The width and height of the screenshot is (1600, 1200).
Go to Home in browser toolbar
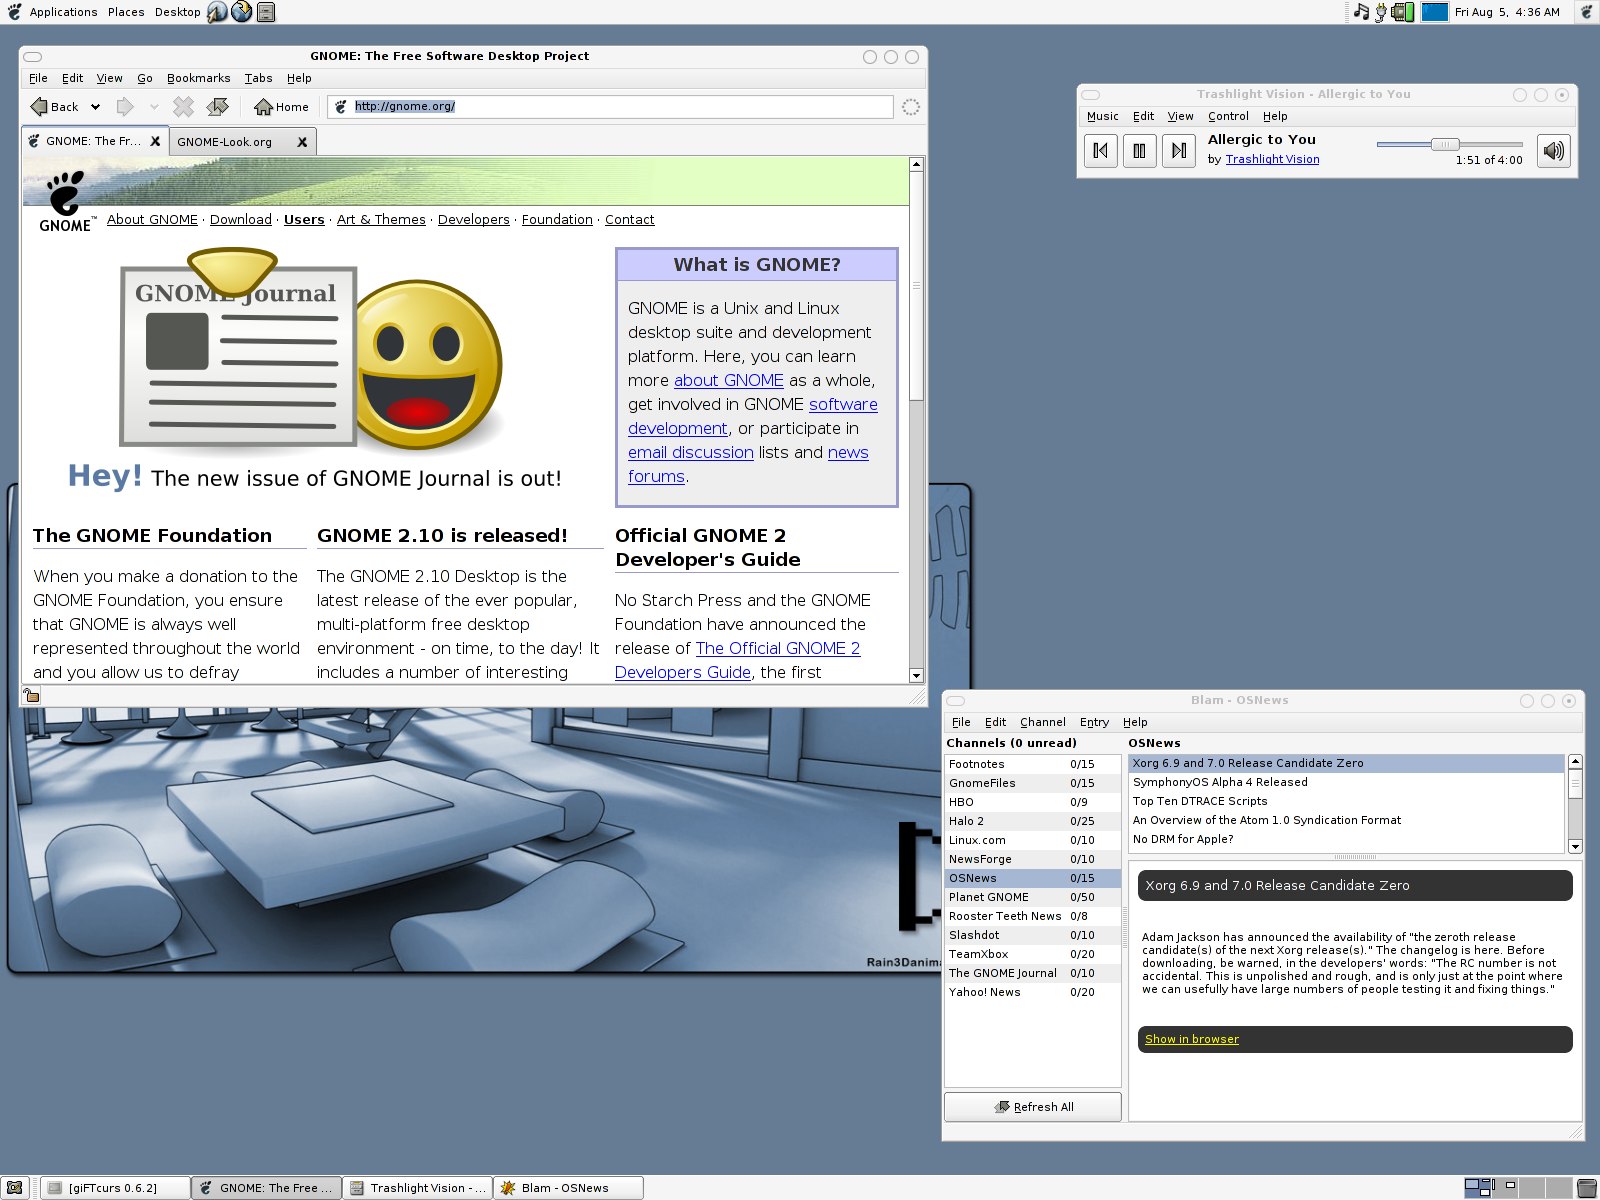[x=282, y=107]
